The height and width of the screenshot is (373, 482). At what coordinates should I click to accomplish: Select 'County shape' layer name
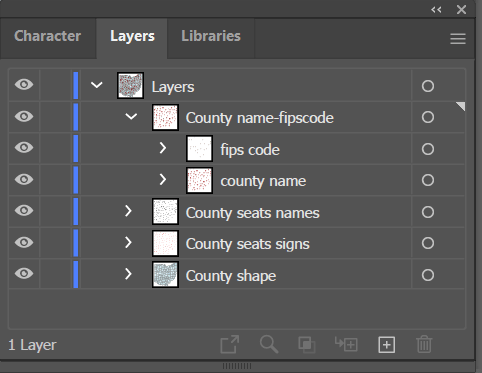pyautogui.click(x=231, y=276)
